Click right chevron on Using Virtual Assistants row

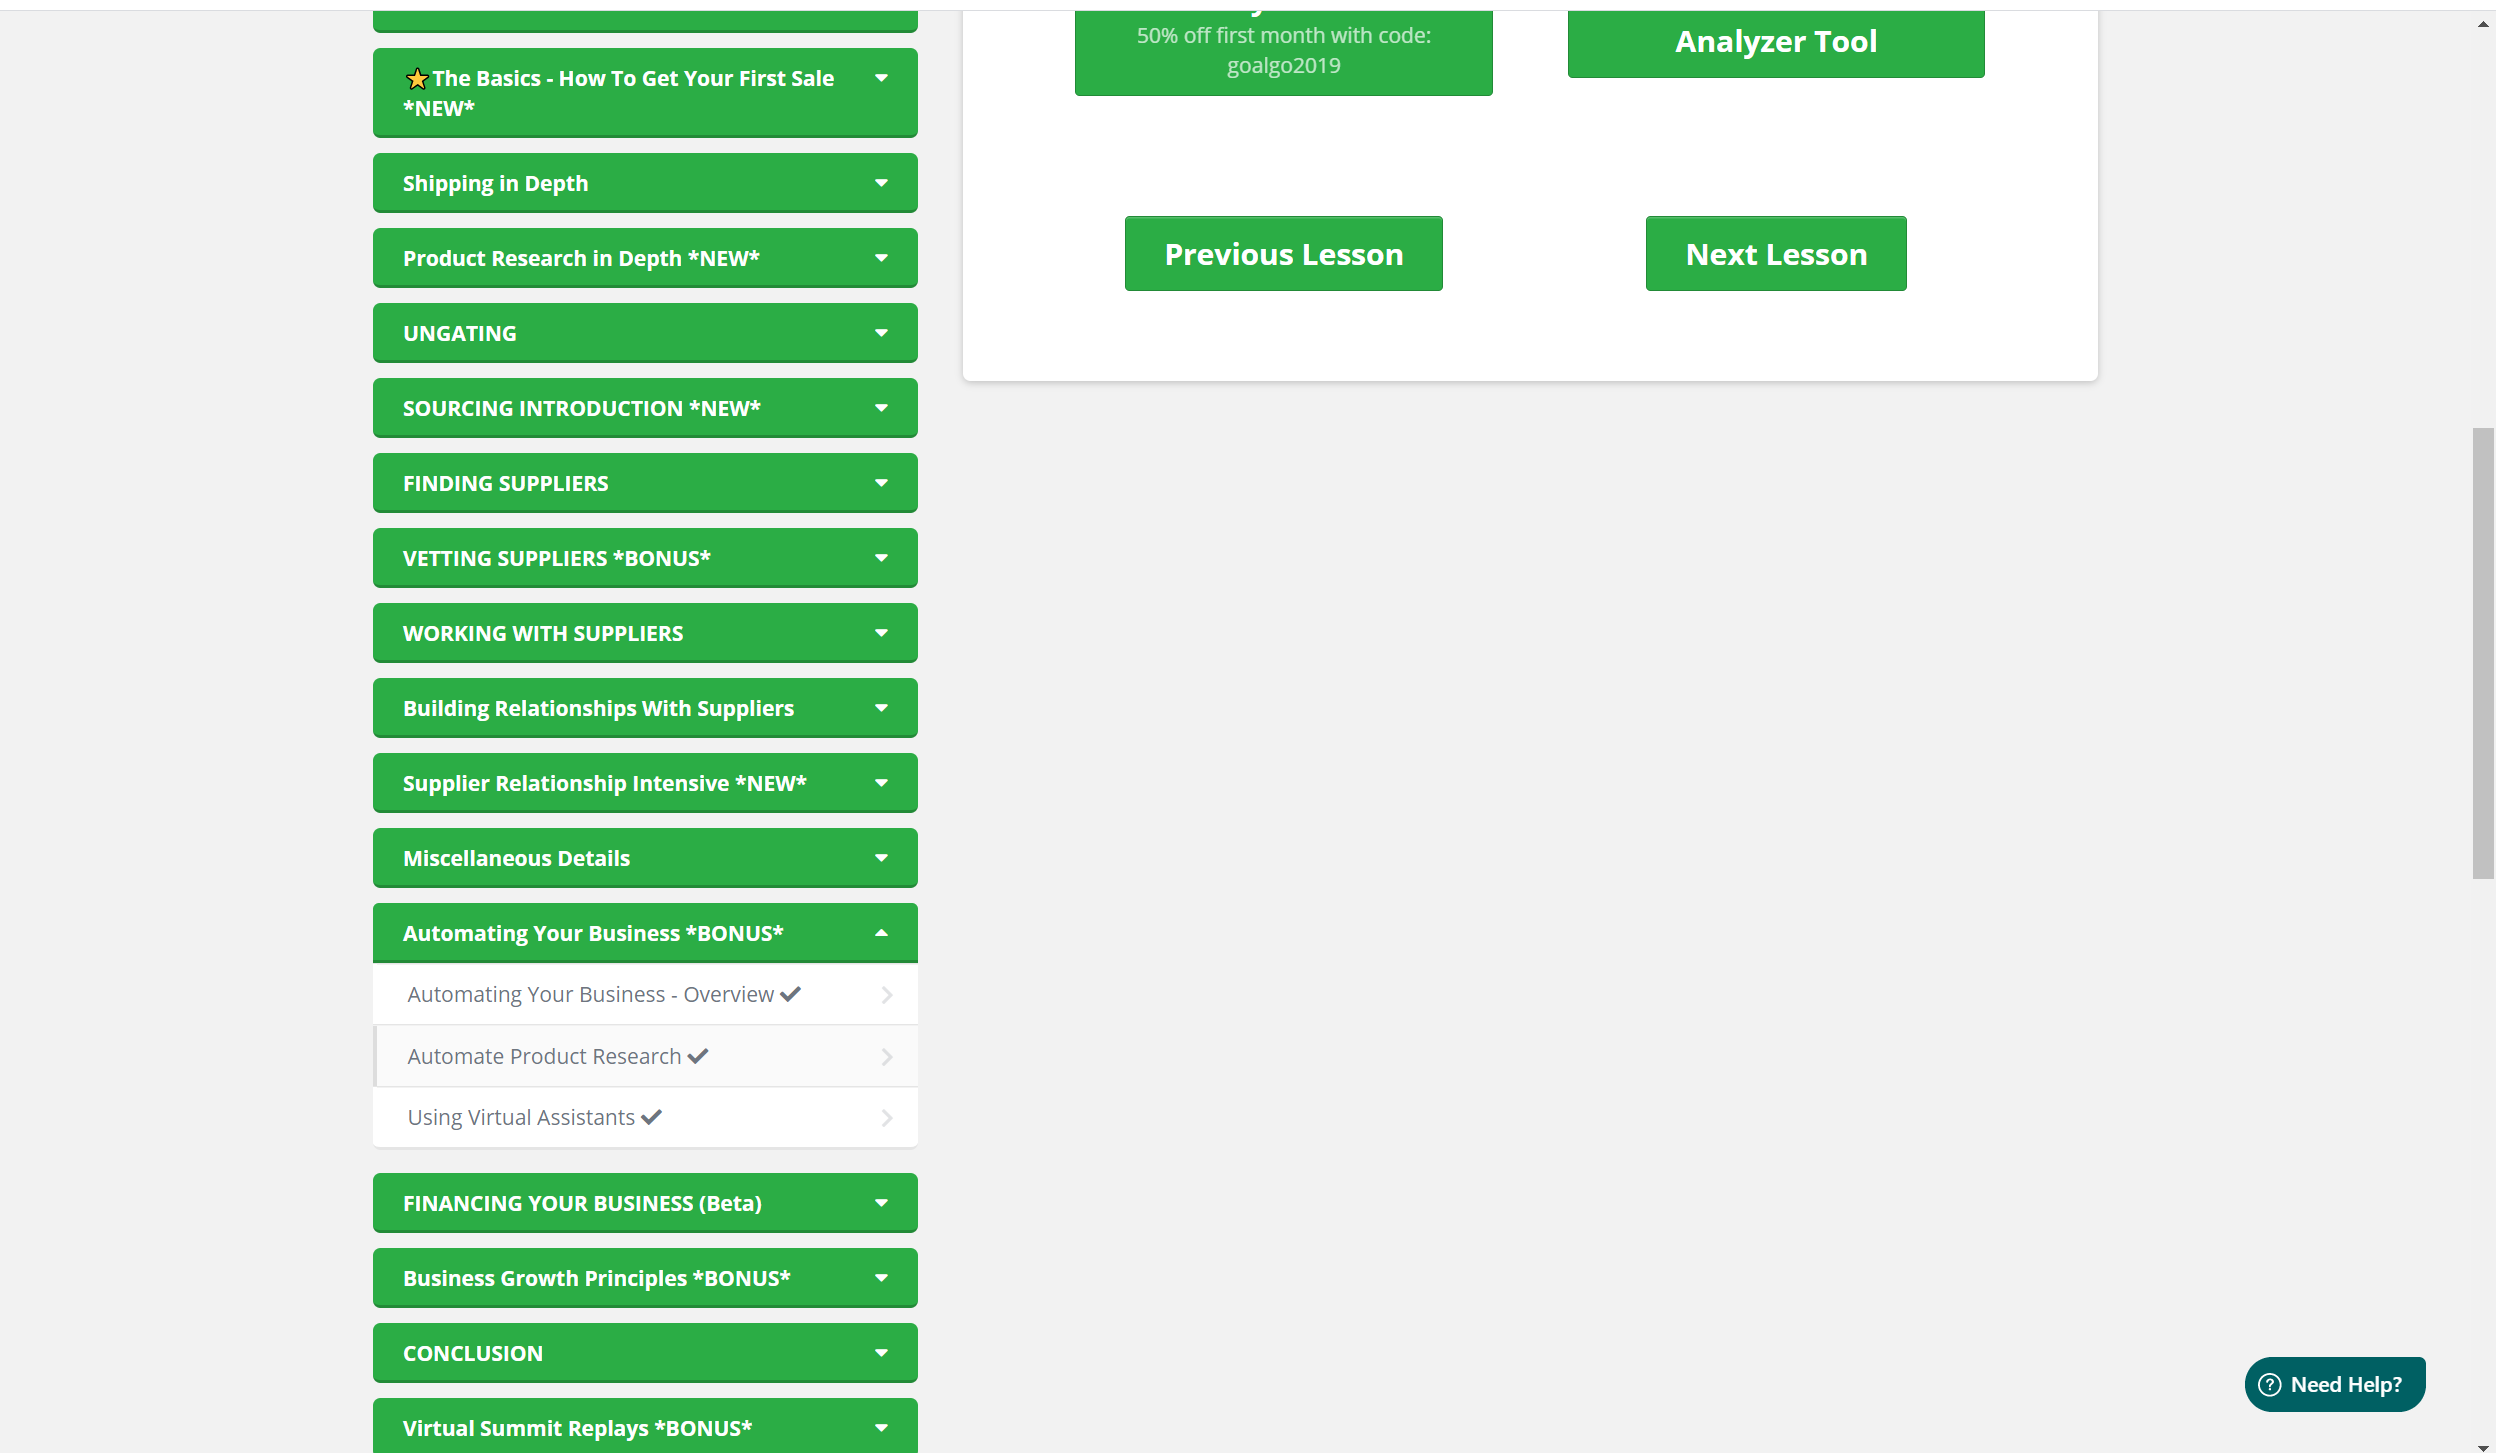tap(886, 1118)
